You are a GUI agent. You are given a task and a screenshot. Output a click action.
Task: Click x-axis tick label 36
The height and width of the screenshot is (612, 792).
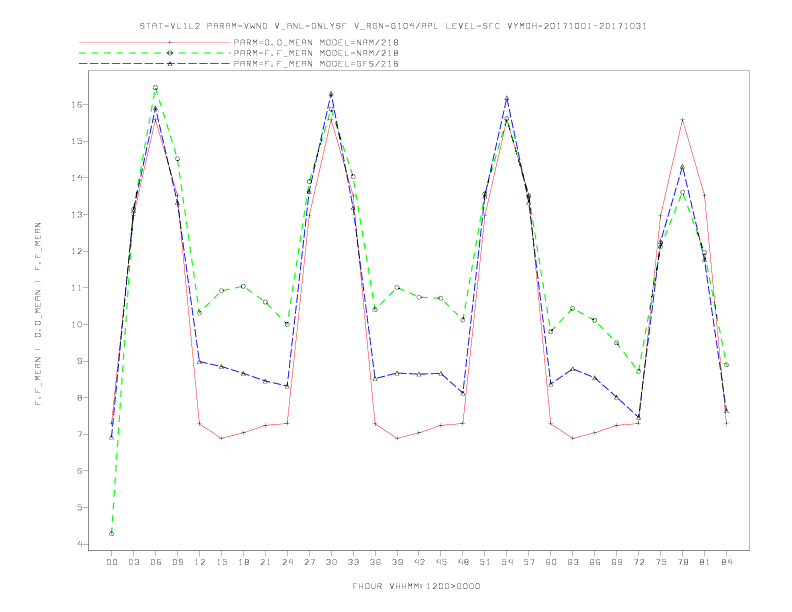(x=375, y=562)
